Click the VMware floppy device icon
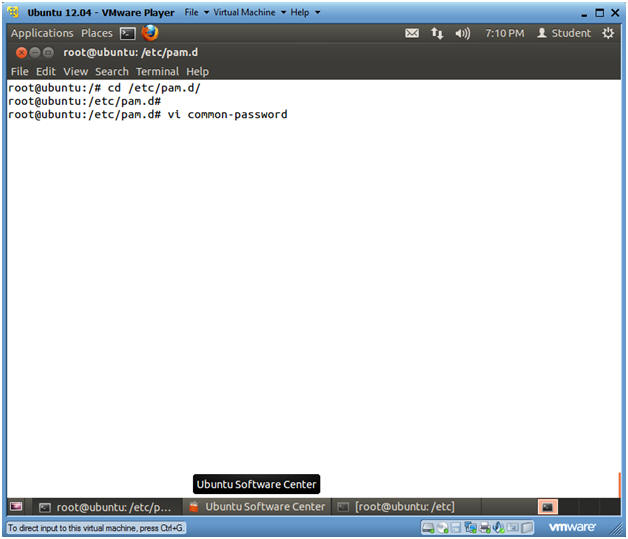Screen dimensions: 628x539 tap(456, 528)
